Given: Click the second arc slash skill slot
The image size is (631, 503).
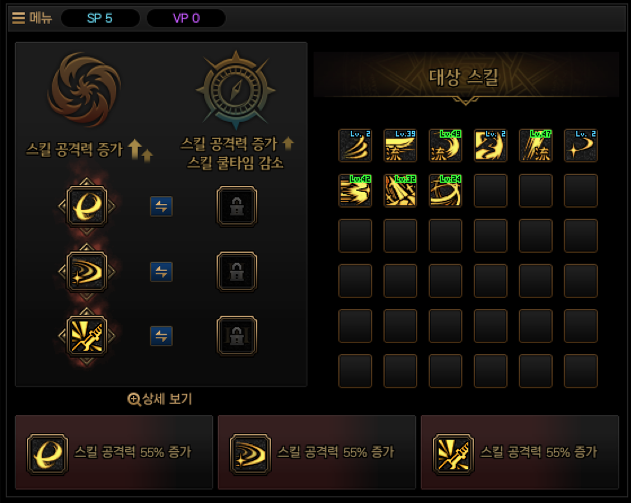Looking at the screenshot, I should pos(87,272).
